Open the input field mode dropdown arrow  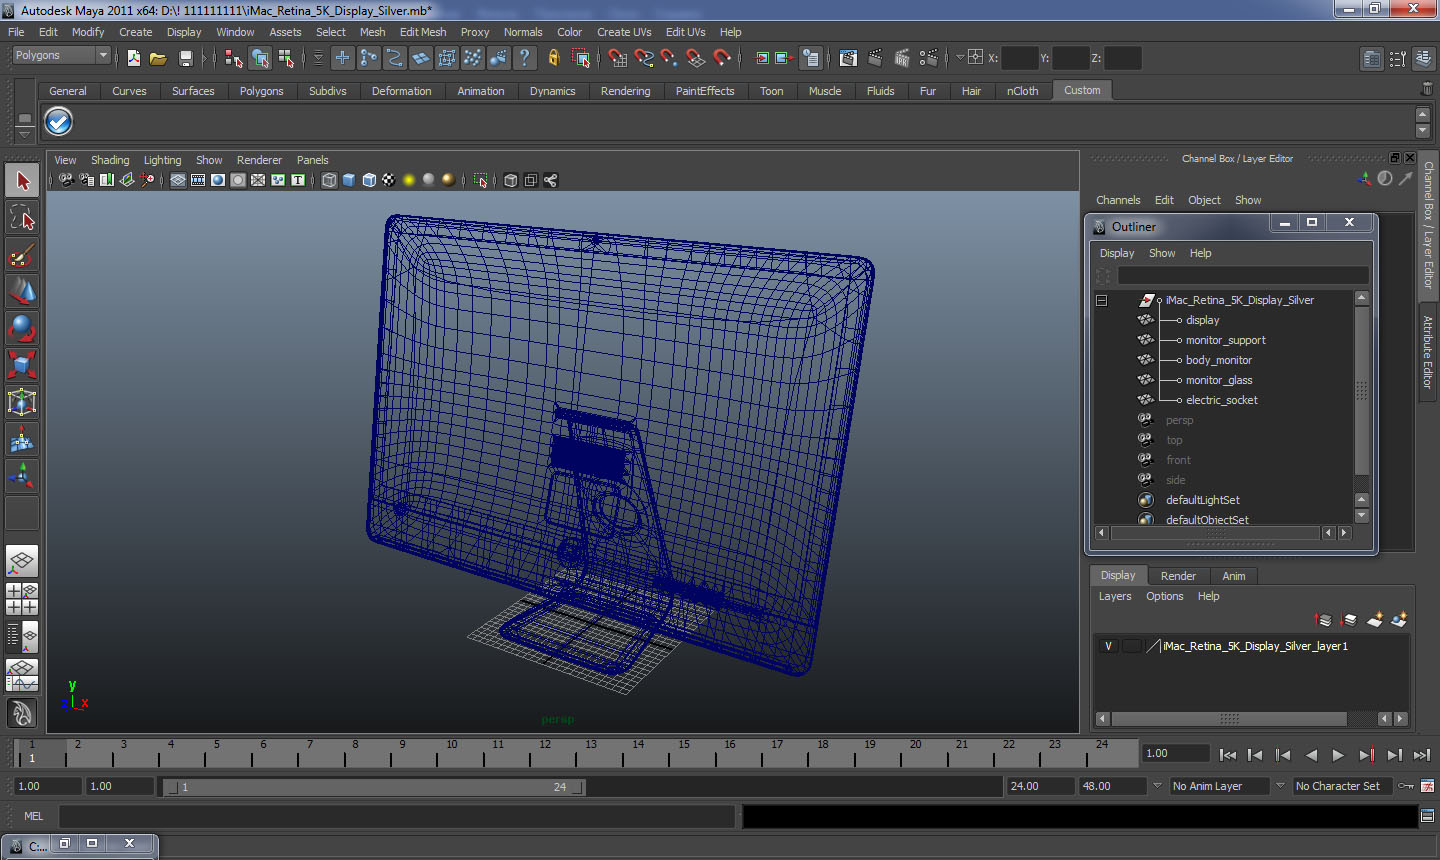[960, 58]
